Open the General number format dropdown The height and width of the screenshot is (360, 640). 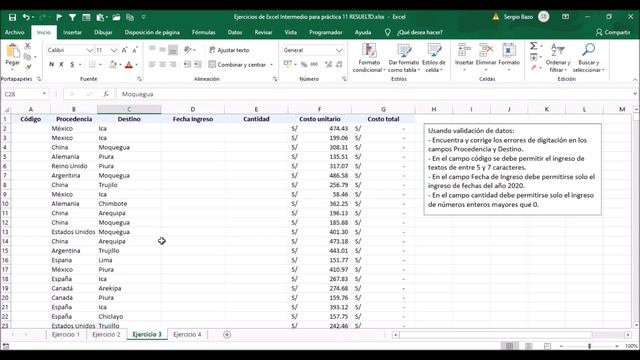tap(339, 50)
